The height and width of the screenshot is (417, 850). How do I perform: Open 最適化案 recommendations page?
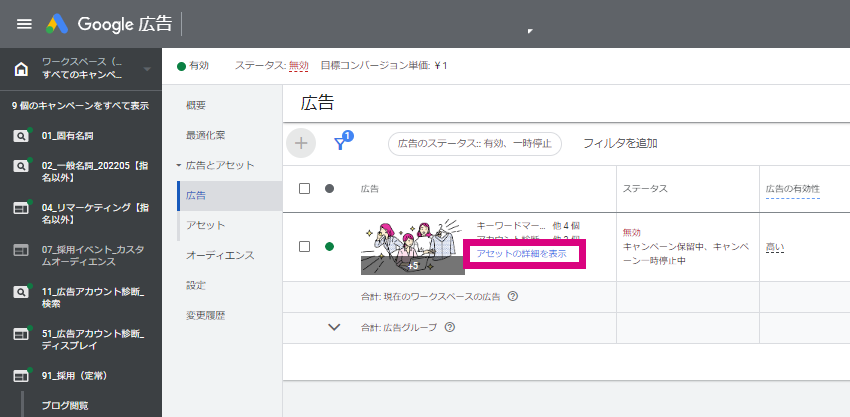coord(205,135)
